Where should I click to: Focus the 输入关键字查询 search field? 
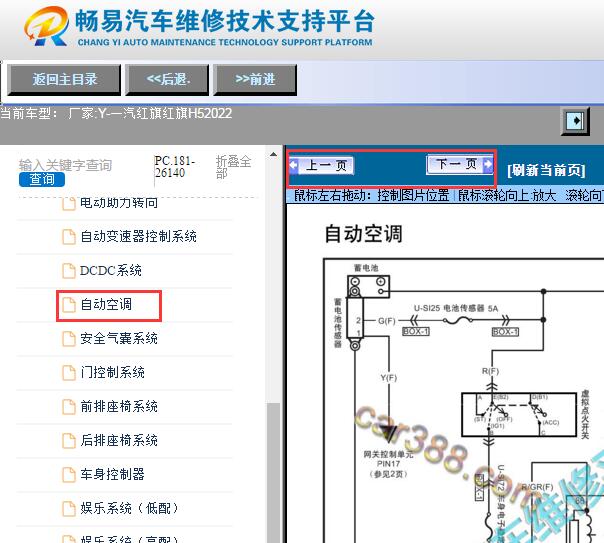(x=65, y=165)
